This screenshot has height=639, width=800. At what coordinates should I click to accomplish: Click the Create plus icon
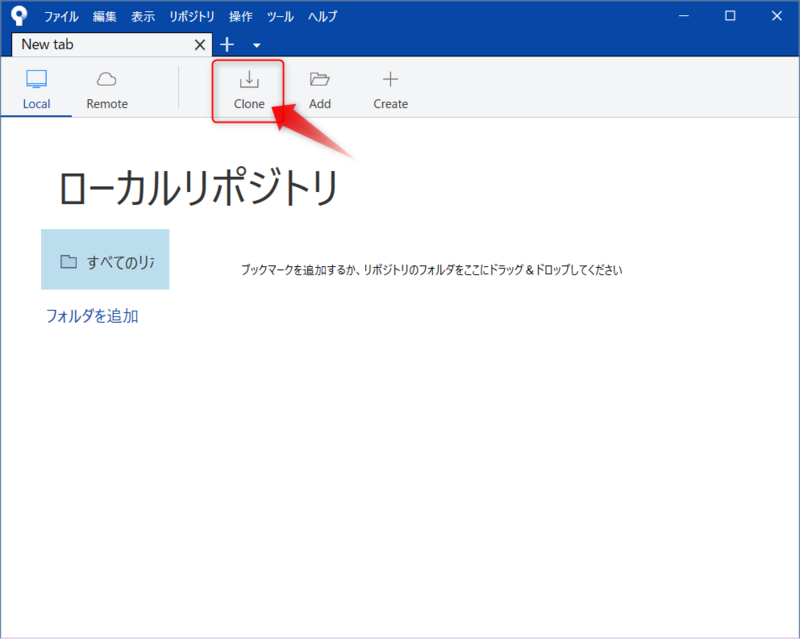pyautogui.click(x=390, y=79)
